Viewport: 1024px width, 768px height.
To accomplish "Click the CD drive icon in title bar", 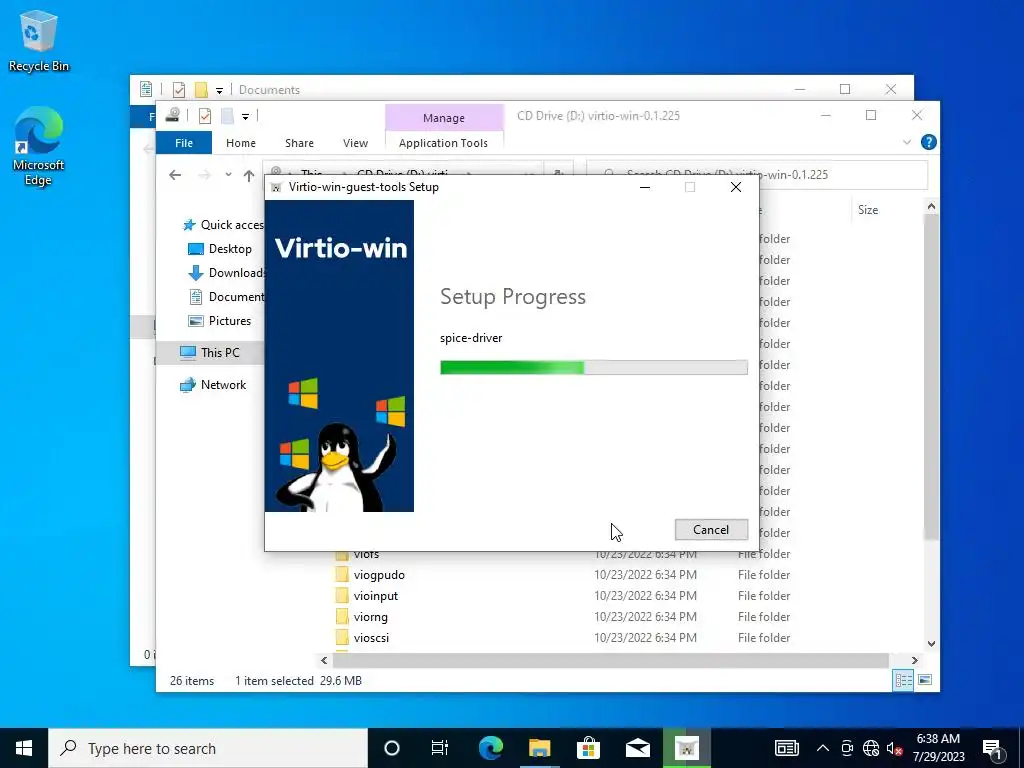I will click(x=172, y=116).
